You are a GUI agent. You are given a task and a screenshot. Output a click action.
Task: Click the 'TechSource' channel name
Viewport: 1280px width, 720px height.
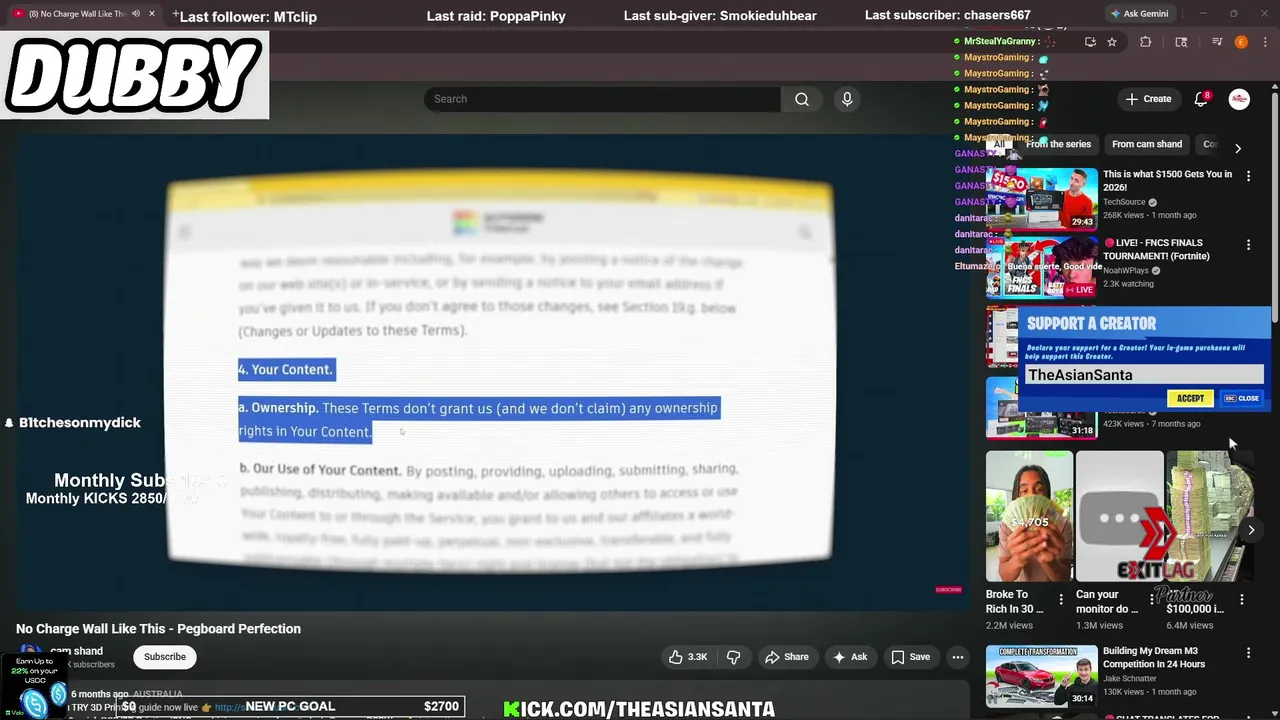(x=1125, y=202)
